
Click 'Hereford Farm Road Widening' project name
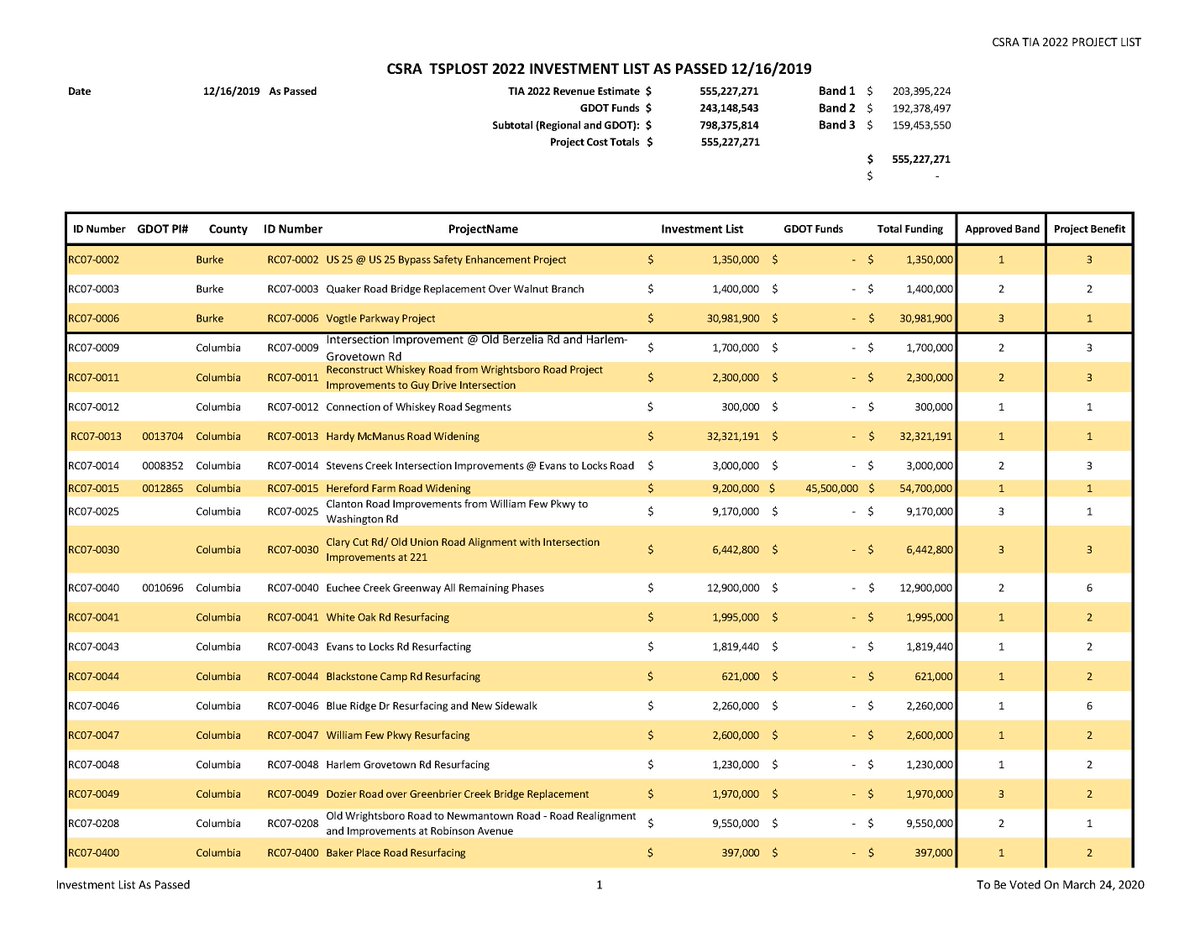[x=398, y=487]
